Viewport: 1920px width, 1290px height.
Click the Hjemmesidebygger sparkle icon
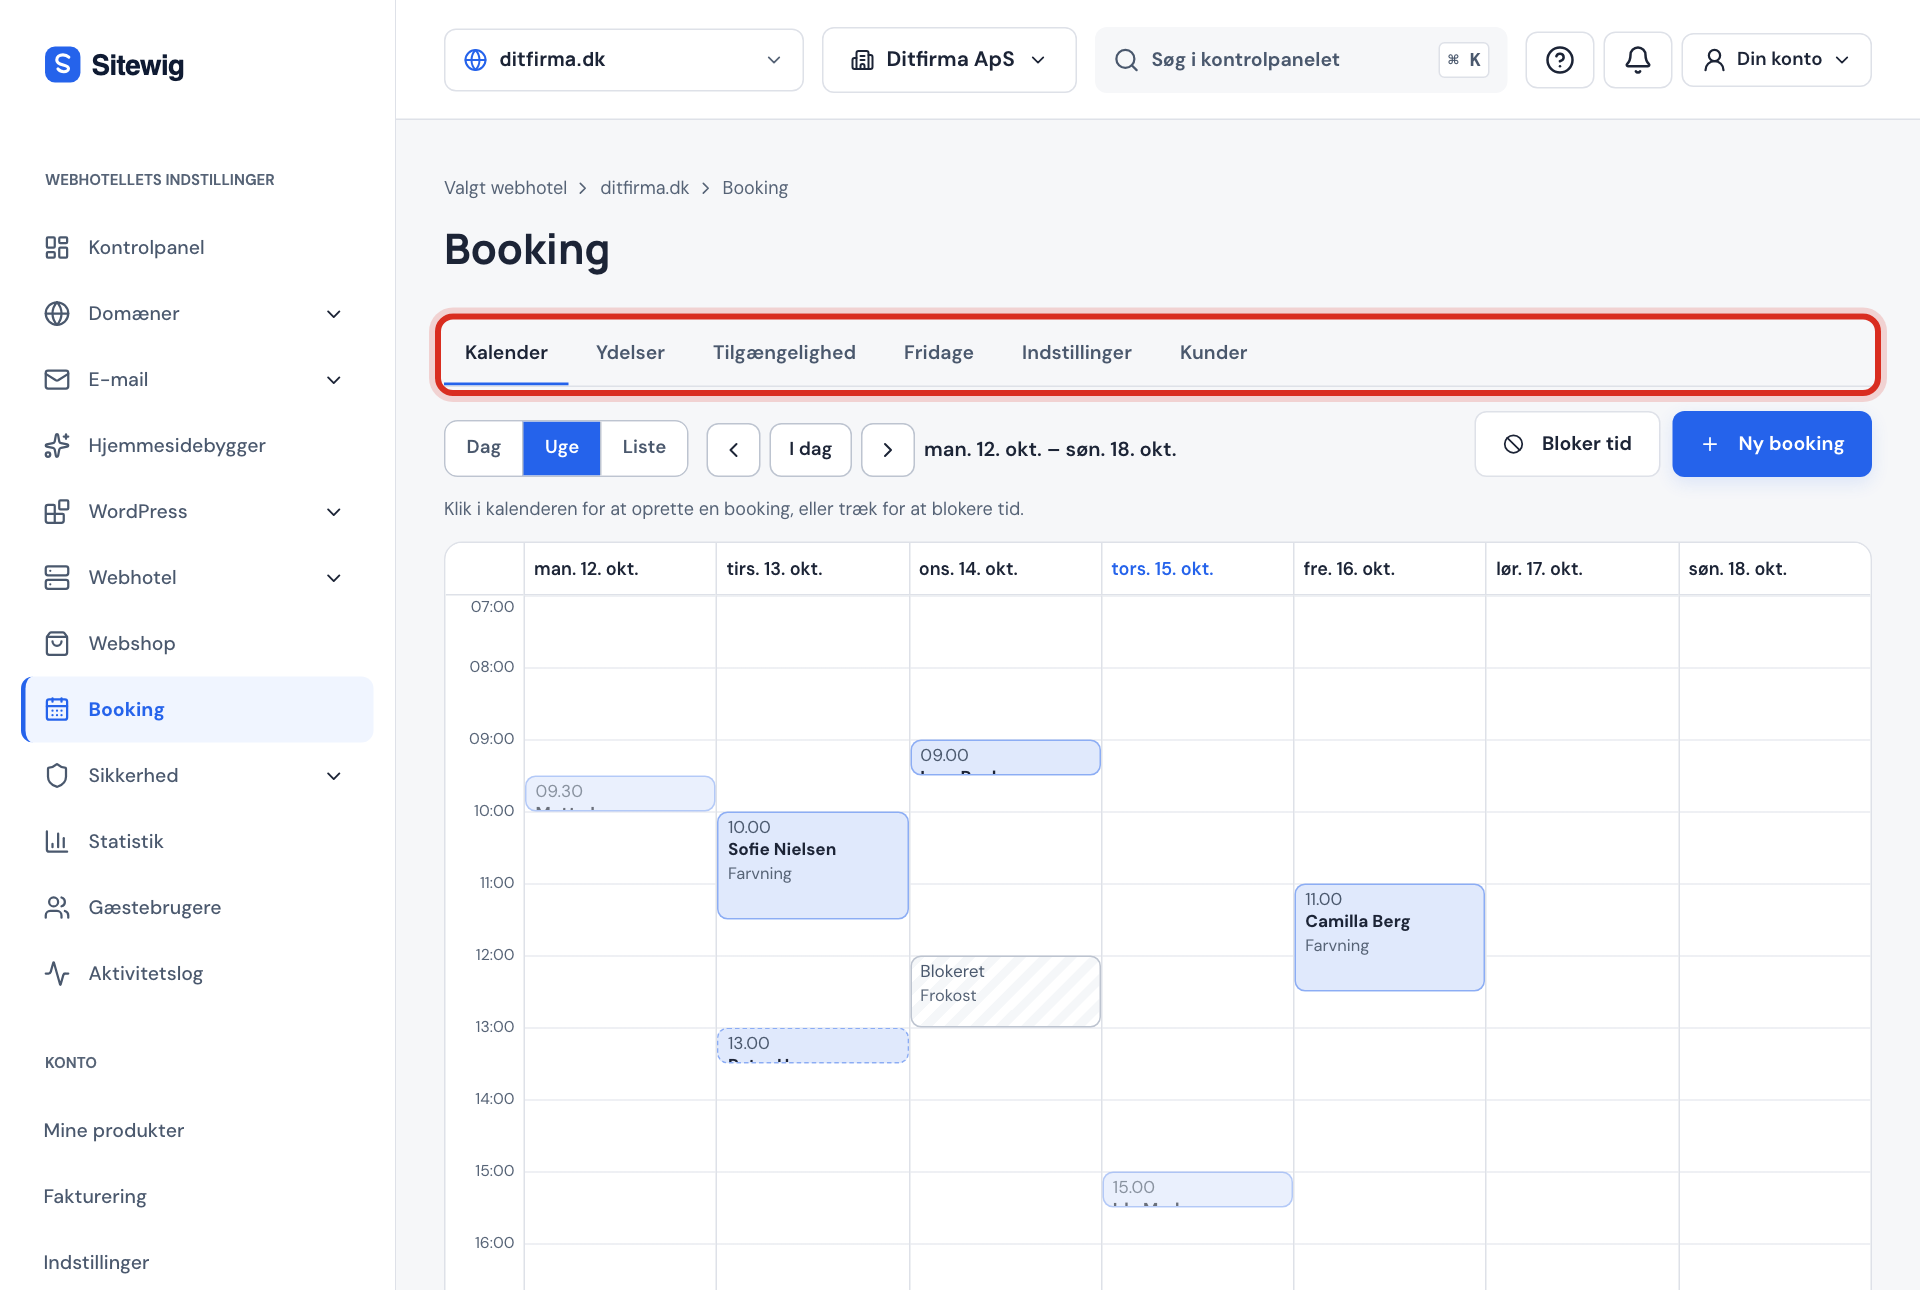click(57, 445)
